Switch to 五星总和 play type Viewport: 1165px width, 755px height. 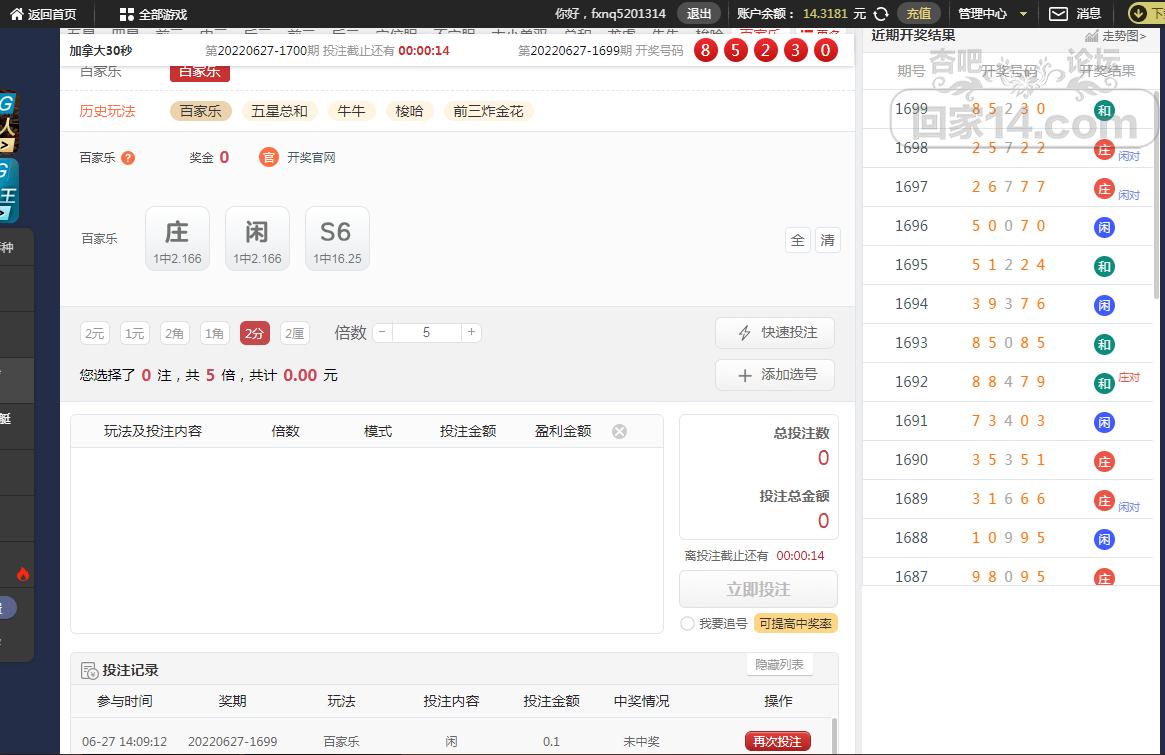(279, 111)
